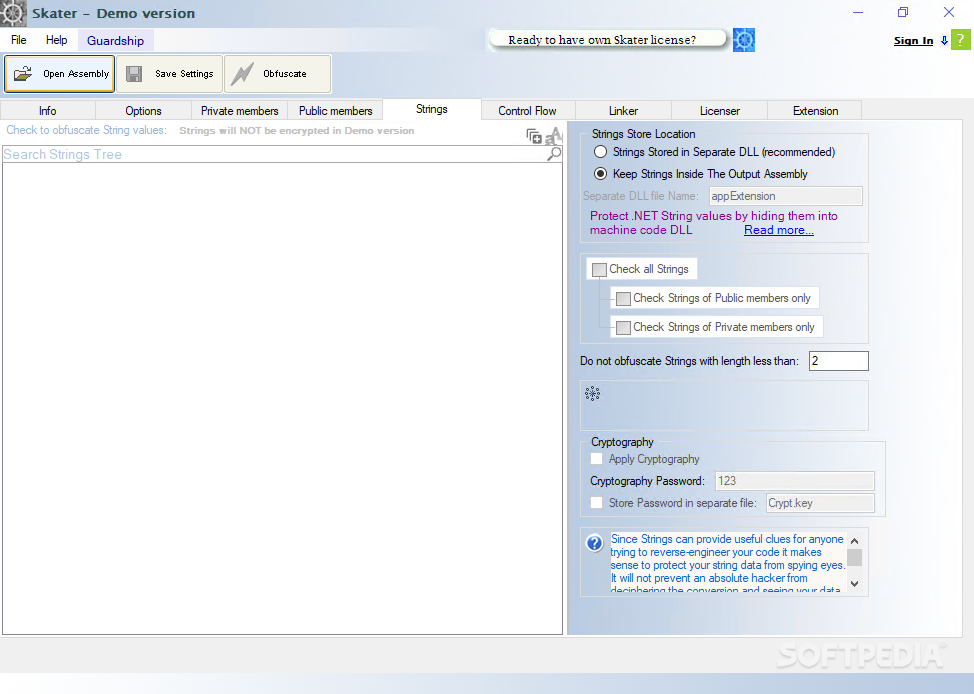The image size is (974, 694).
Task: Toggle Check Strings of Private members only
Action: click(x=623, y=327)
